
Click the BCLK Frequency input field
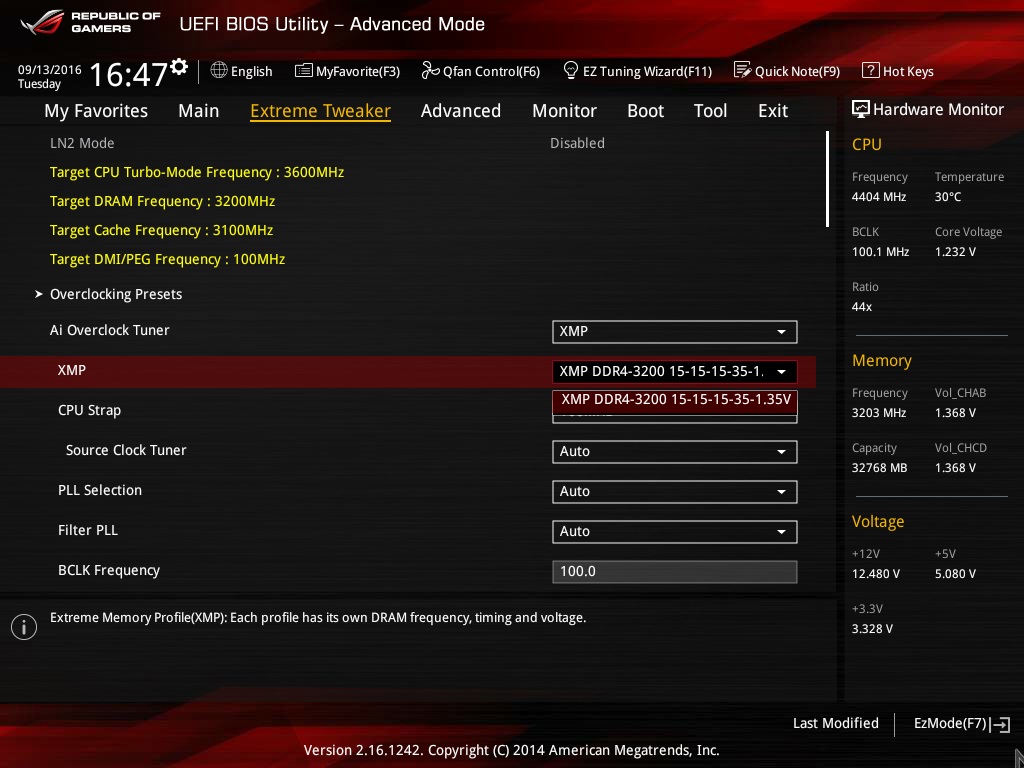pyautogui.click(x=675, y=571)
